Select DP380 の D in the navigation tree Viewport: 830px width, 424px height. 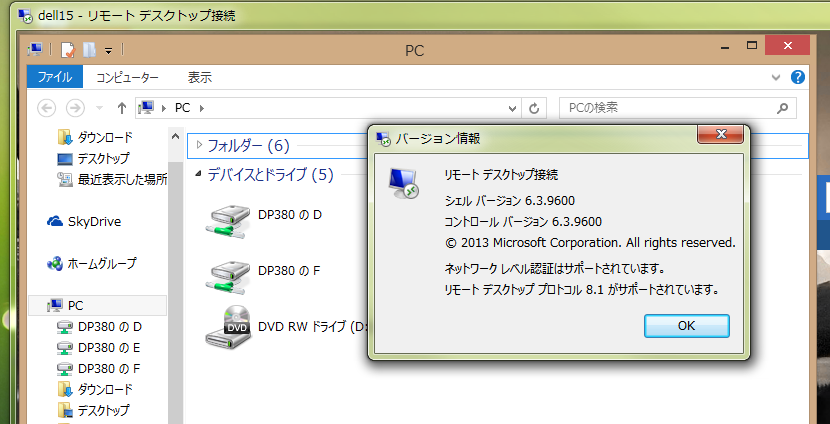tap(100, 327)
